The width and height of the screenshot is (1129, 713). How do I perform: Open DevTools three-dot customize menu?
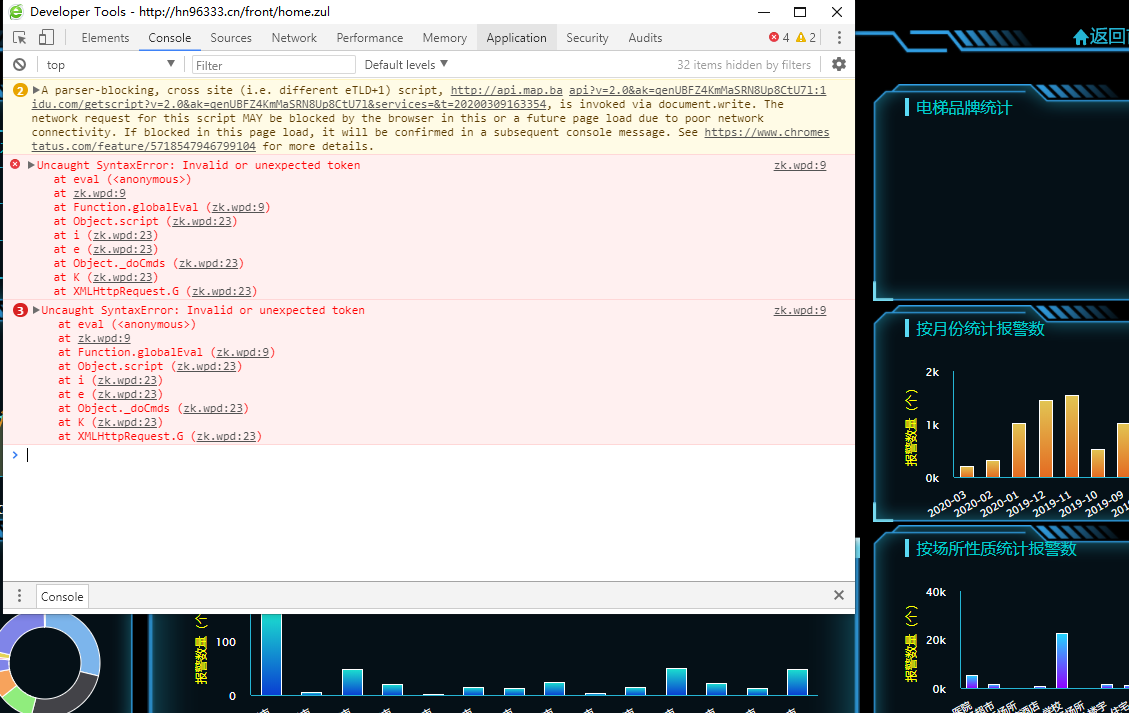pos(839,37)
